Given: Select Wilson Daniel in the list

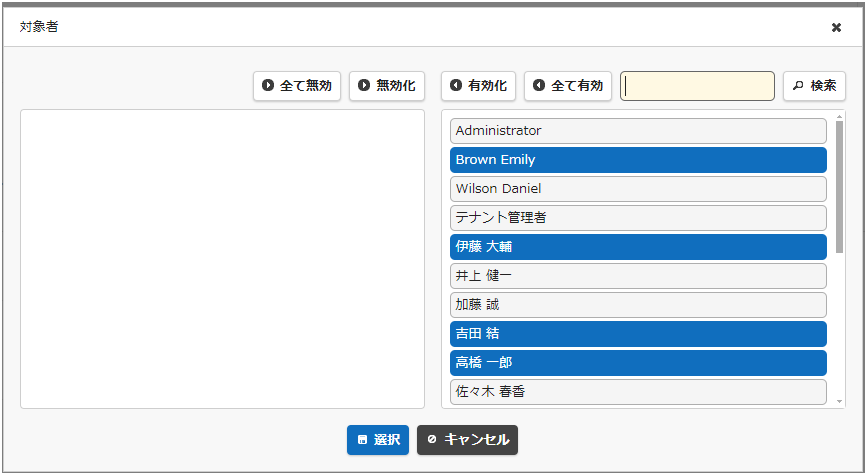Looking at the screenshot, I should (x=638, y=189).
